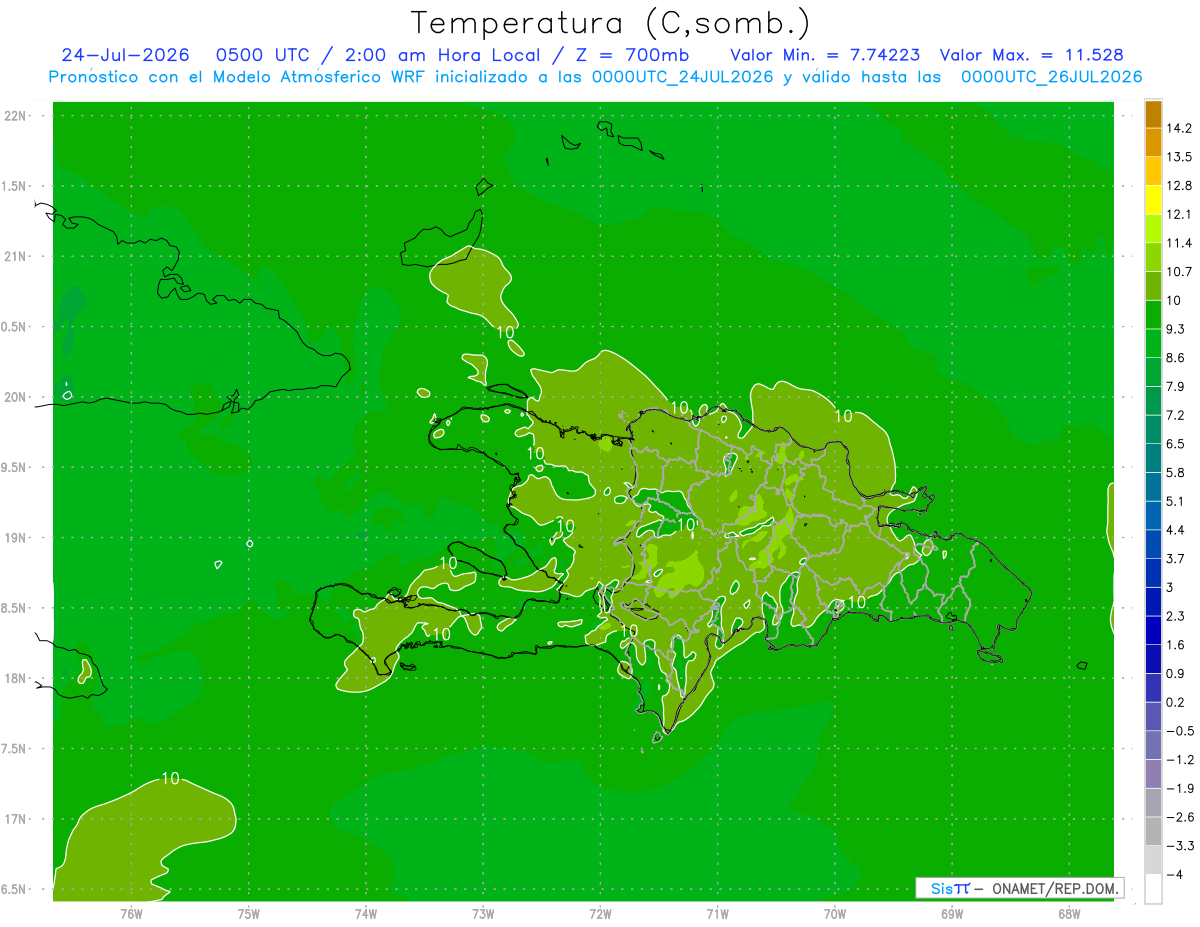Pick the olive-green swatch between 10 and 10.7

pos(1153,286)
